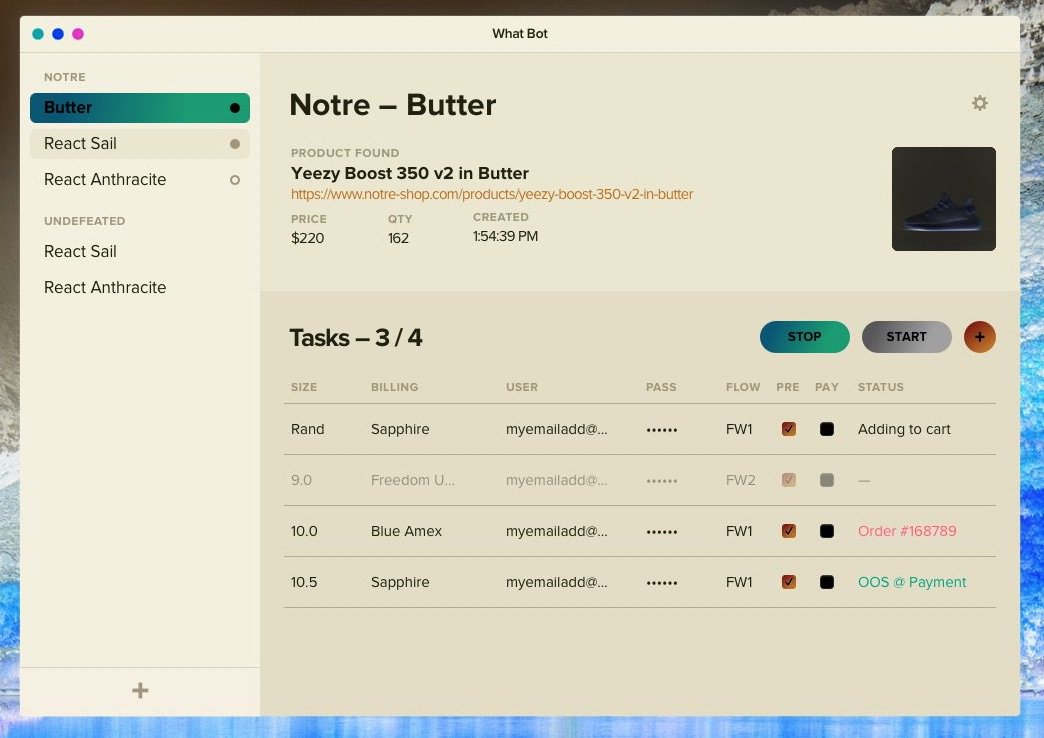Click the $220 price value
Viewport: 1044px width, 738px height.
307,238
